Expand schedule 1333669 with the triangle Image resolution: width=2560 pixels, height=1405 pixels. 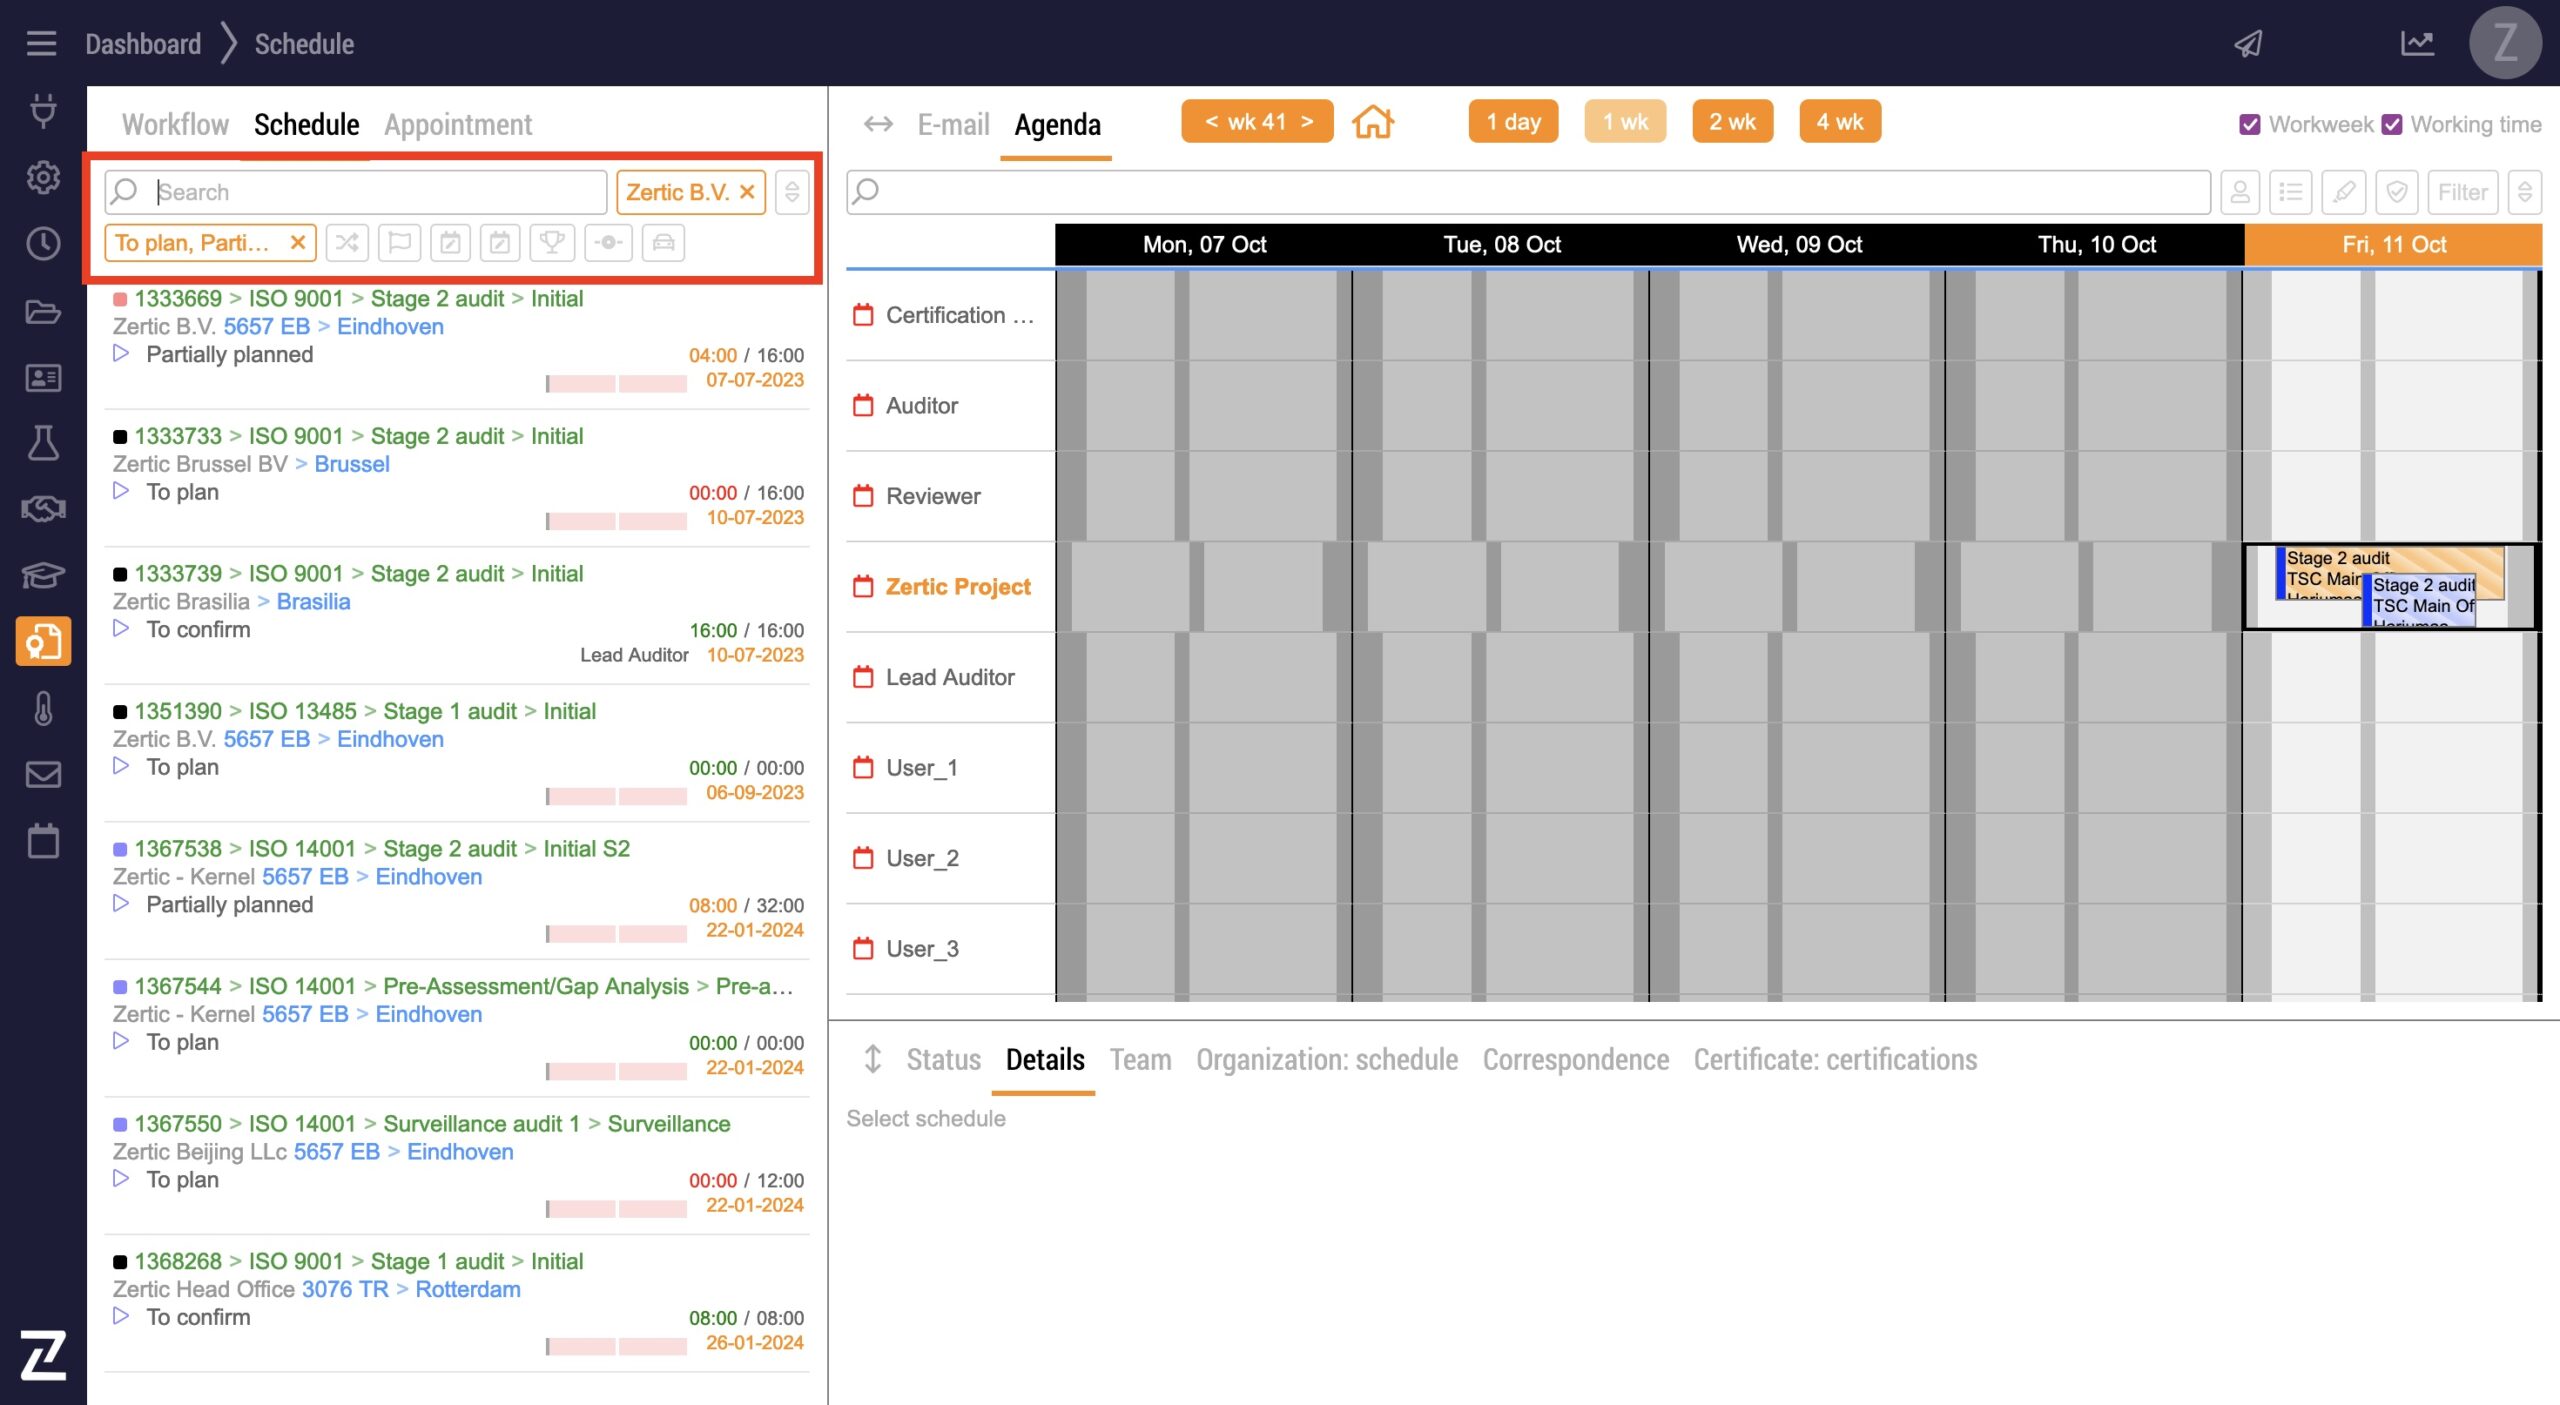tap(121, 354)
